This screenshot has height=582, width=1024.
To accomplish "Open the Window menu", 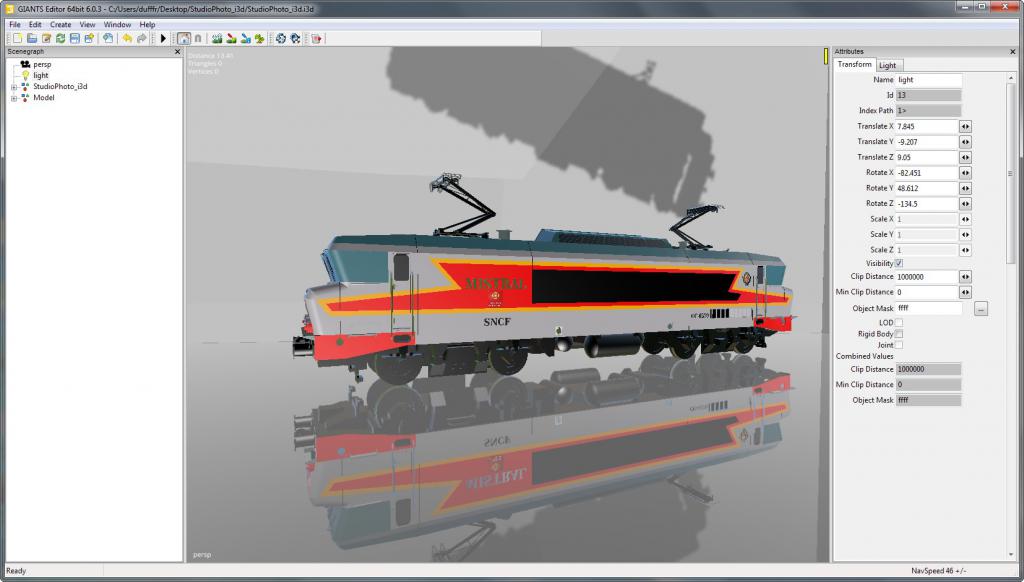I will point(118,24).
